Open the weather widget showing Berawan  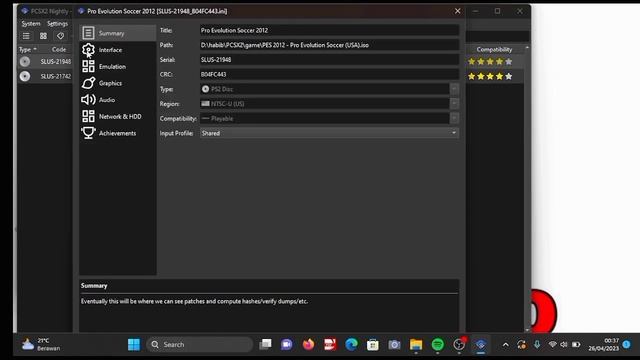pyautogui.click(x=41, y=344)
